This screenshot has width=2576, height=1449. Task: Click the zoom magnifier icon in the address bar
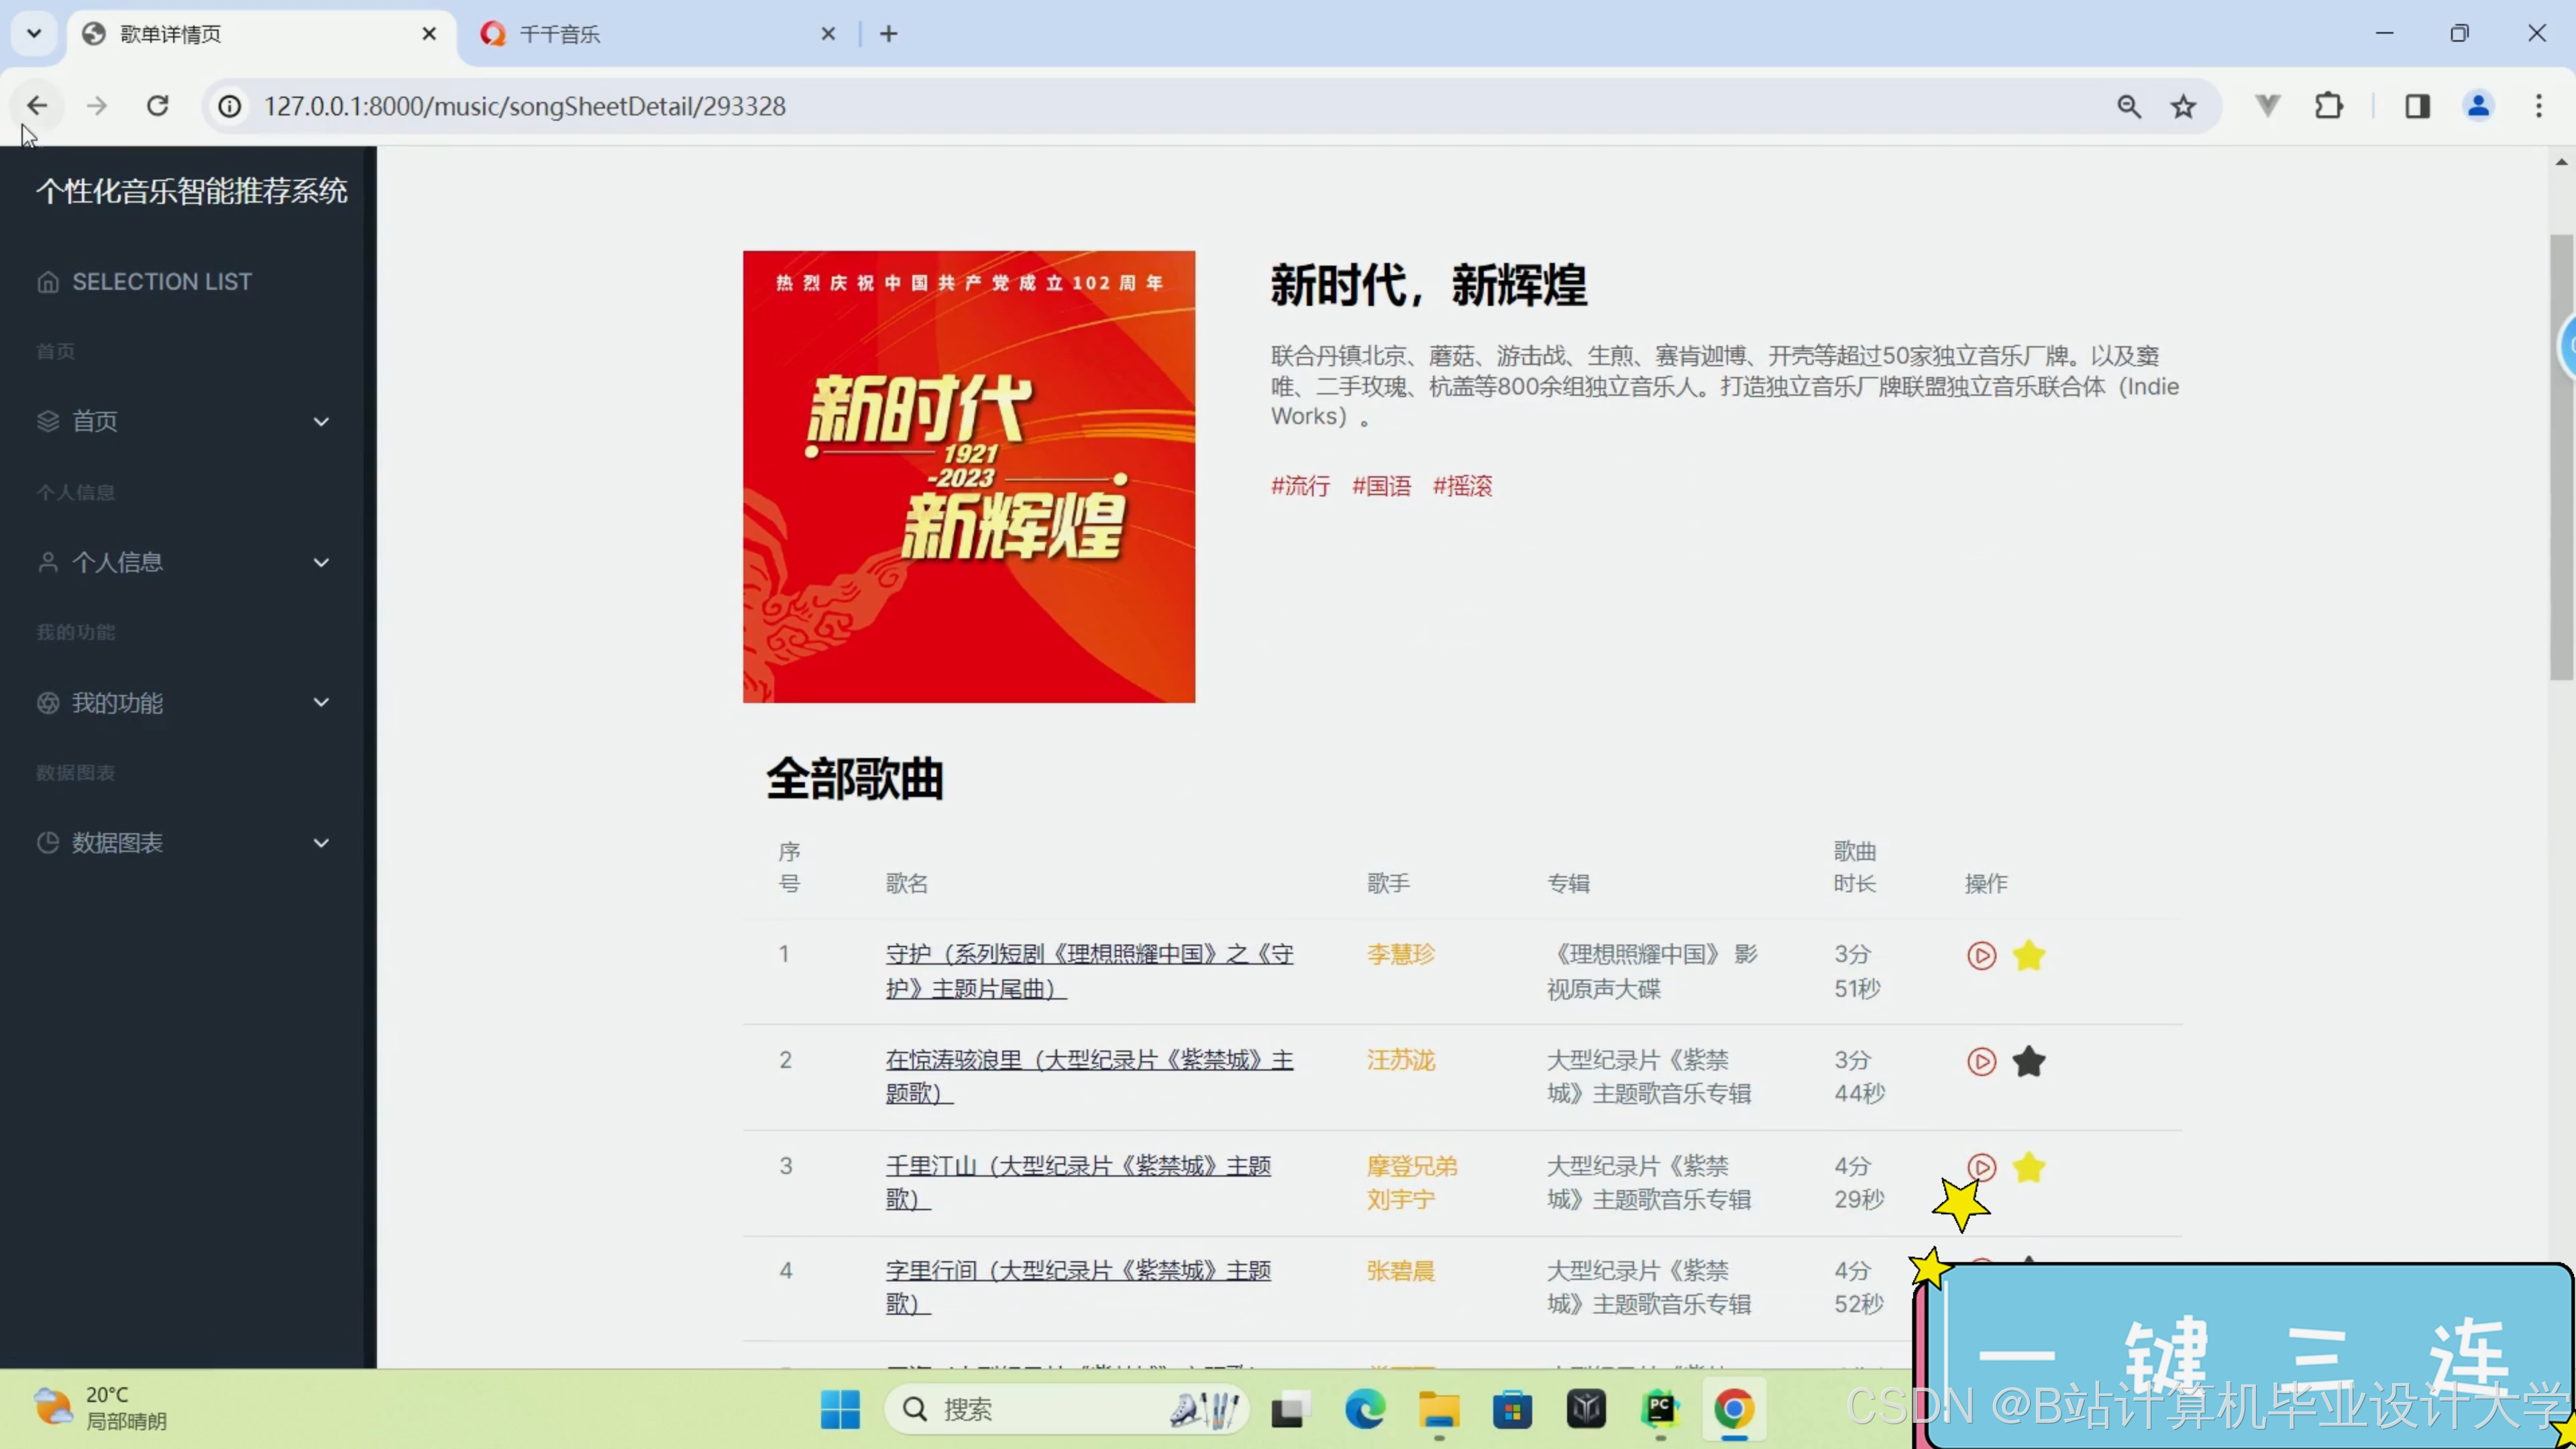click(x=2128, y=106)
